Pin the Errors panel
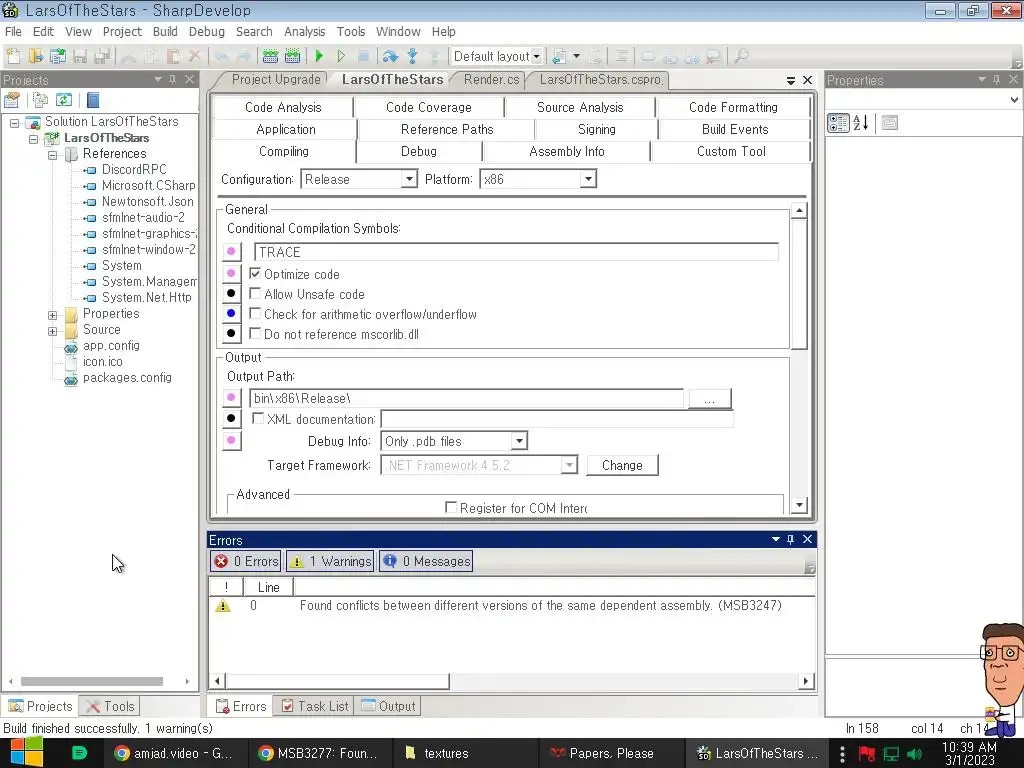 pos(790,539)
